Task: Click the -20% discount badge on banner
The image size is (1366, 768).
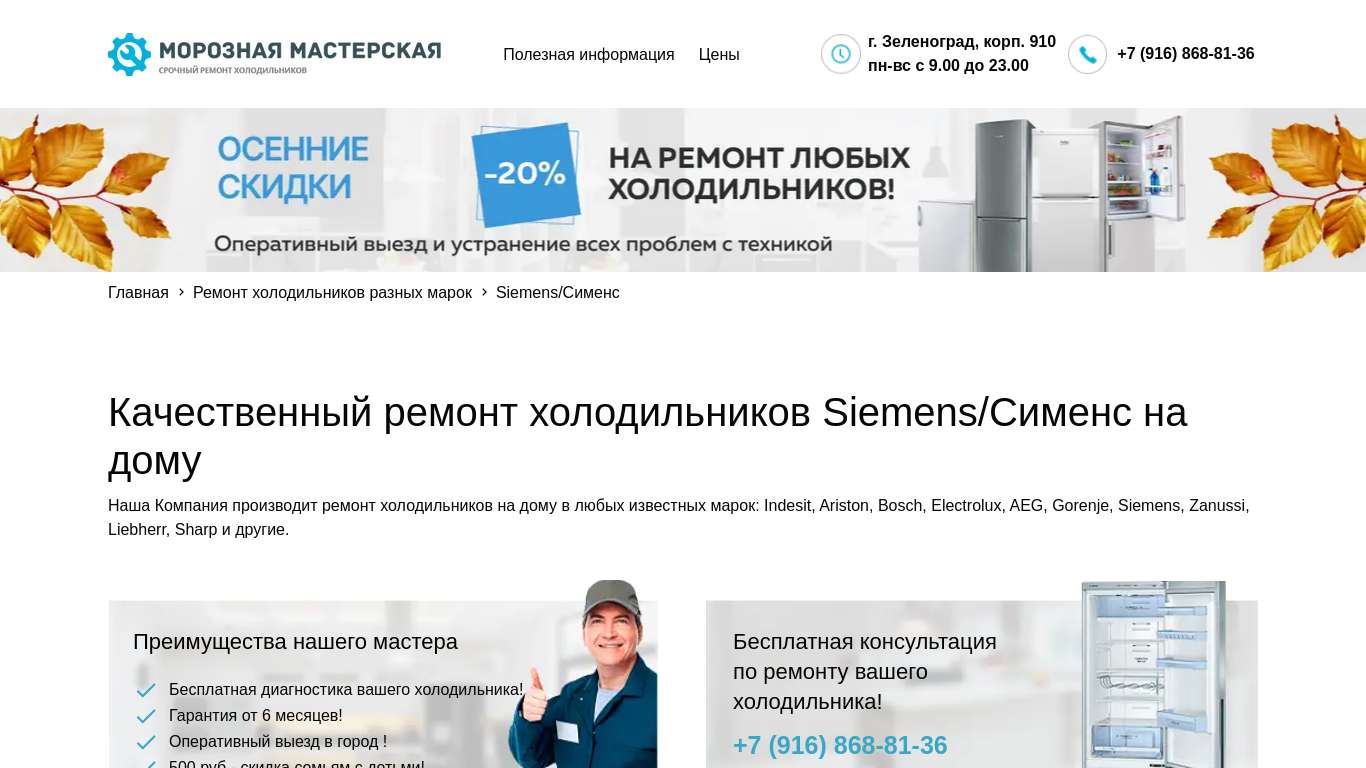Action: (526, 174)
